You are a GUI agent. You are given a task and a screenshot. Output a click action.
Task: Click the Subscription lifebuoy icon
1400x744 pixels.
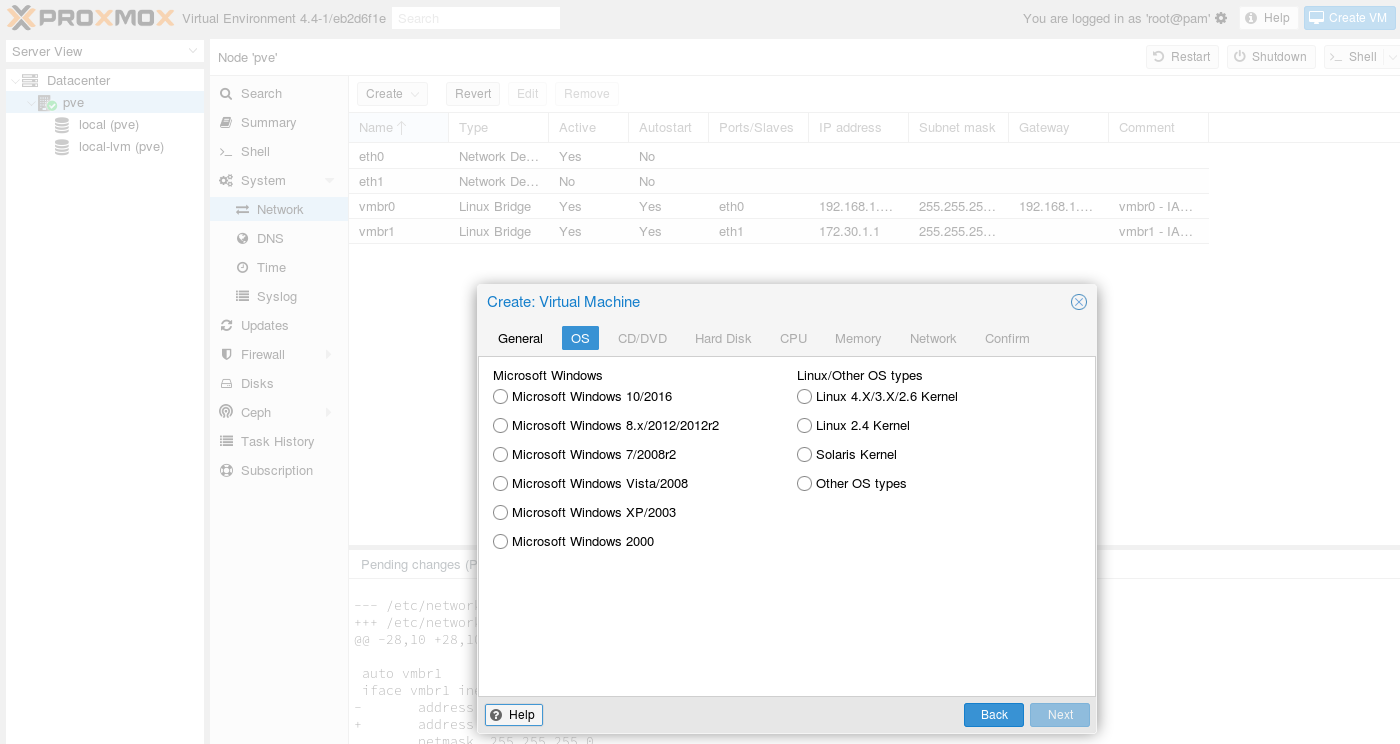click(x=226, y=471)
